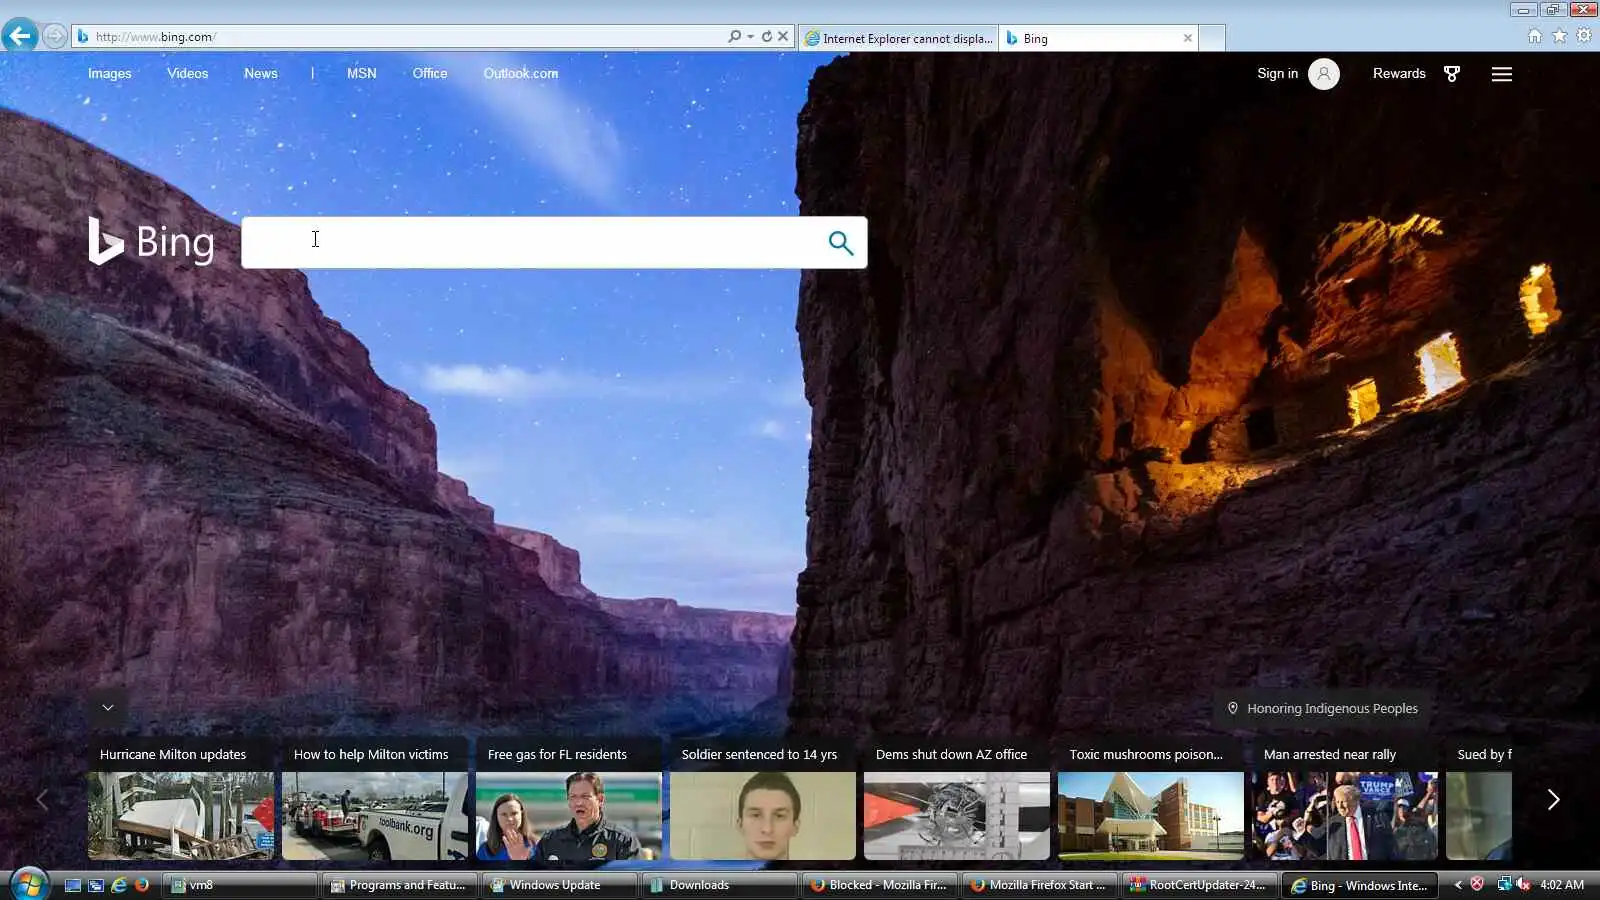Open the Soldier sentenced story thumbnail

click(763, 816)
